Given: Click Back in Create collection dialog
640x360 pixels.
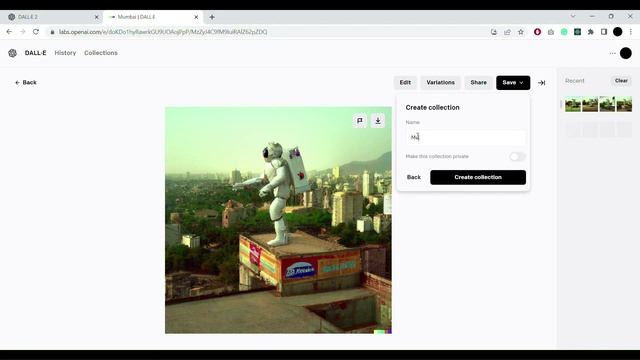Looking at the screenshot, I should tap(413, 178).
